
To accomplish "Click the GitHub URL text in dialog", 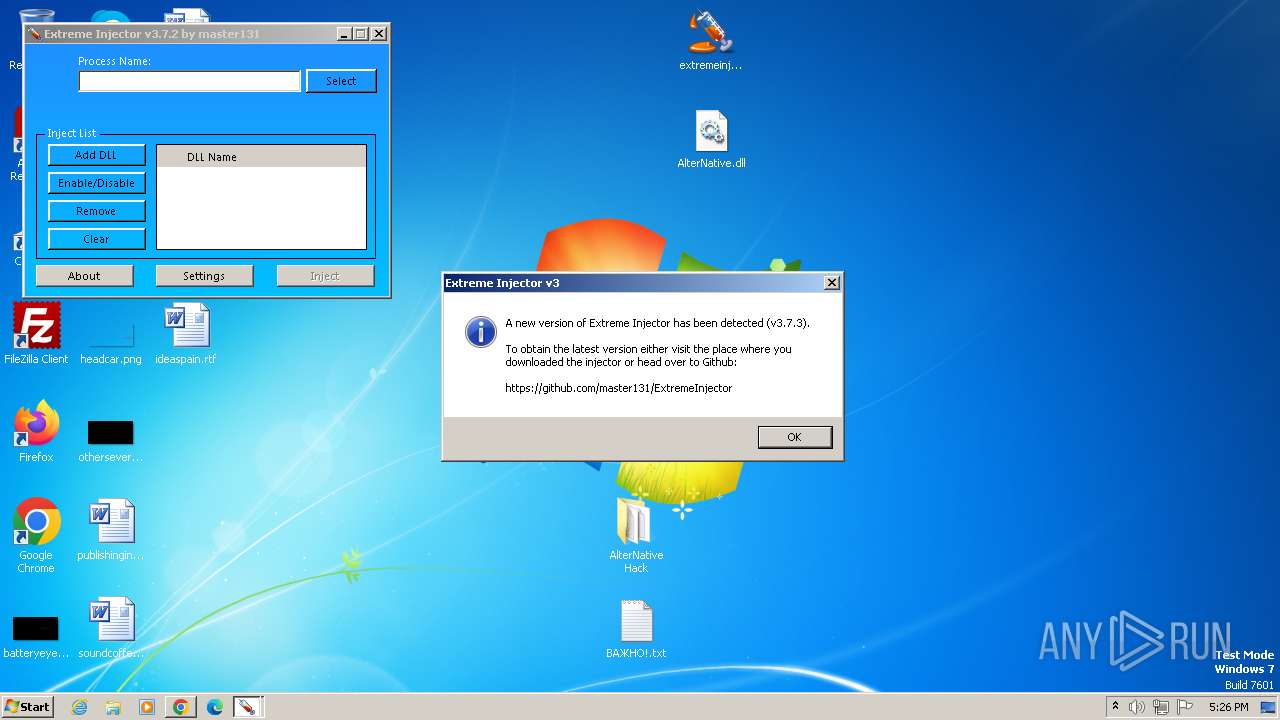I will 619,388.
